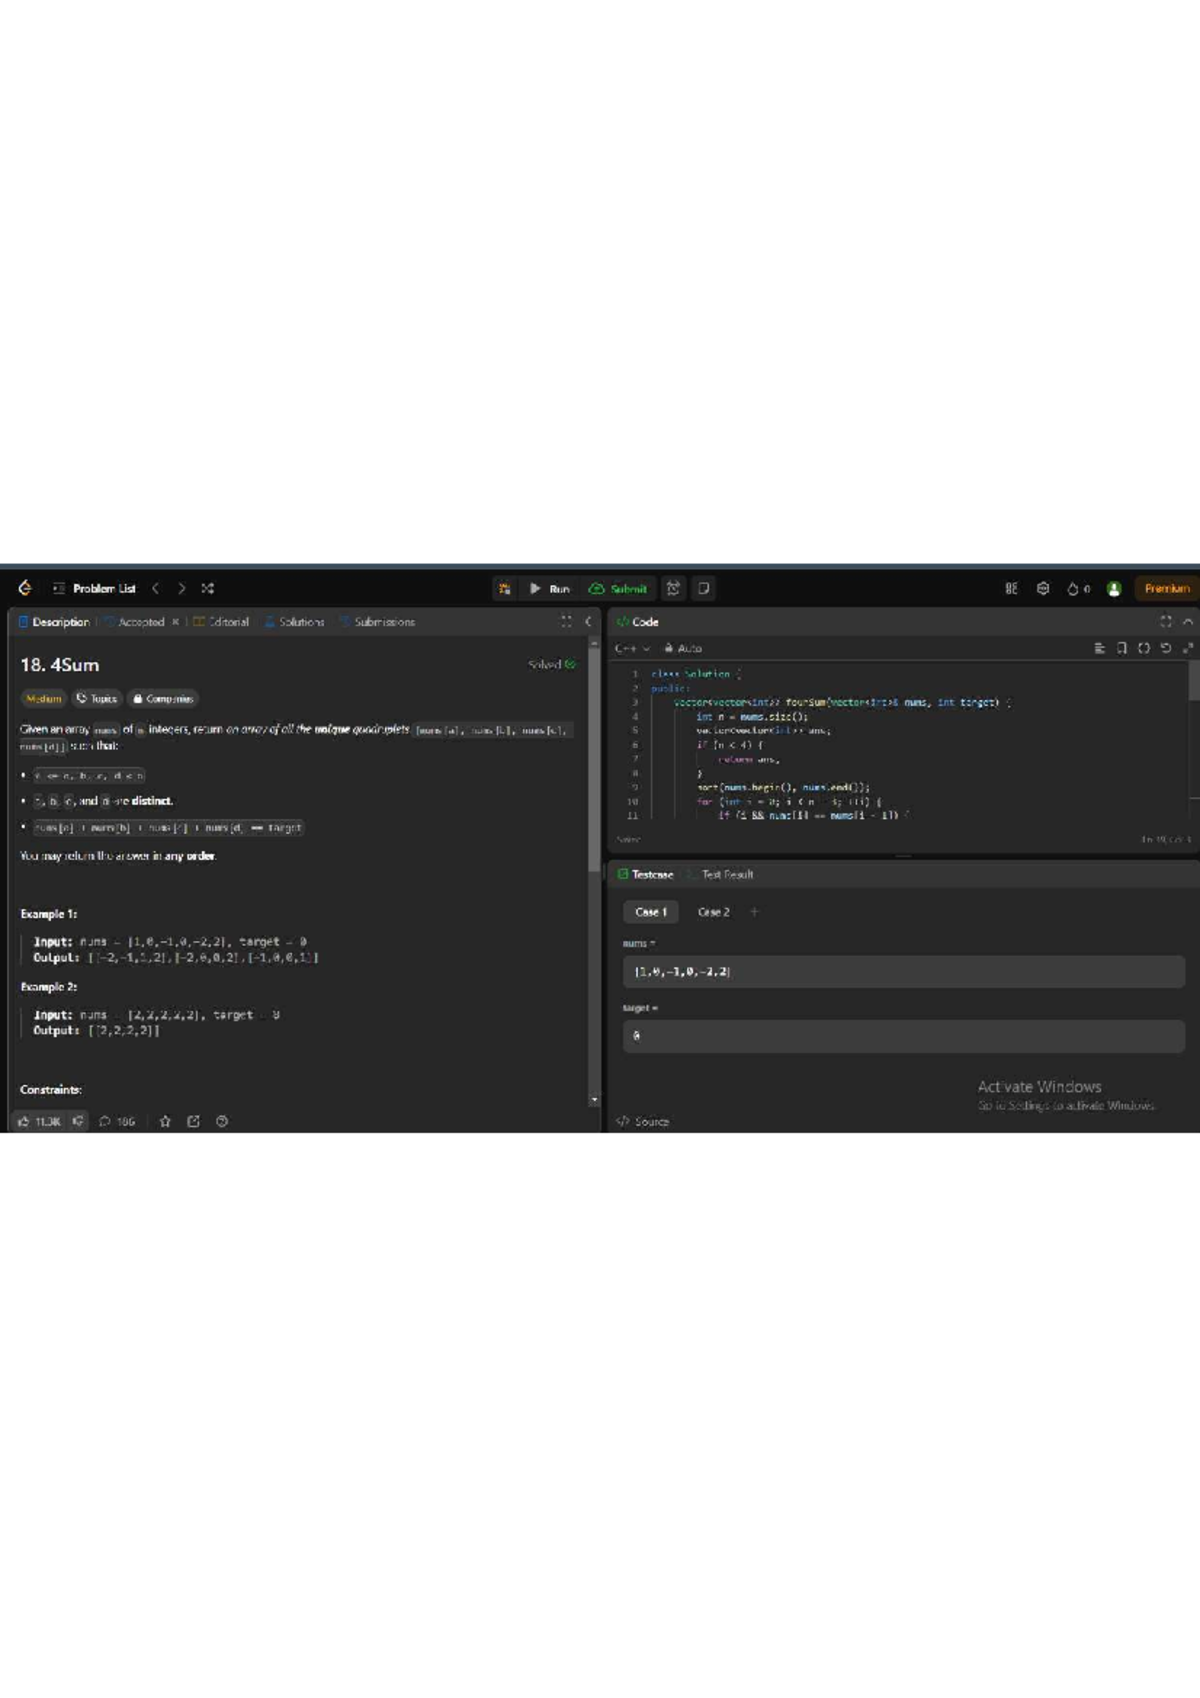
Task: Click the Medium difficulty tag
Action: (x=43, y=698)
